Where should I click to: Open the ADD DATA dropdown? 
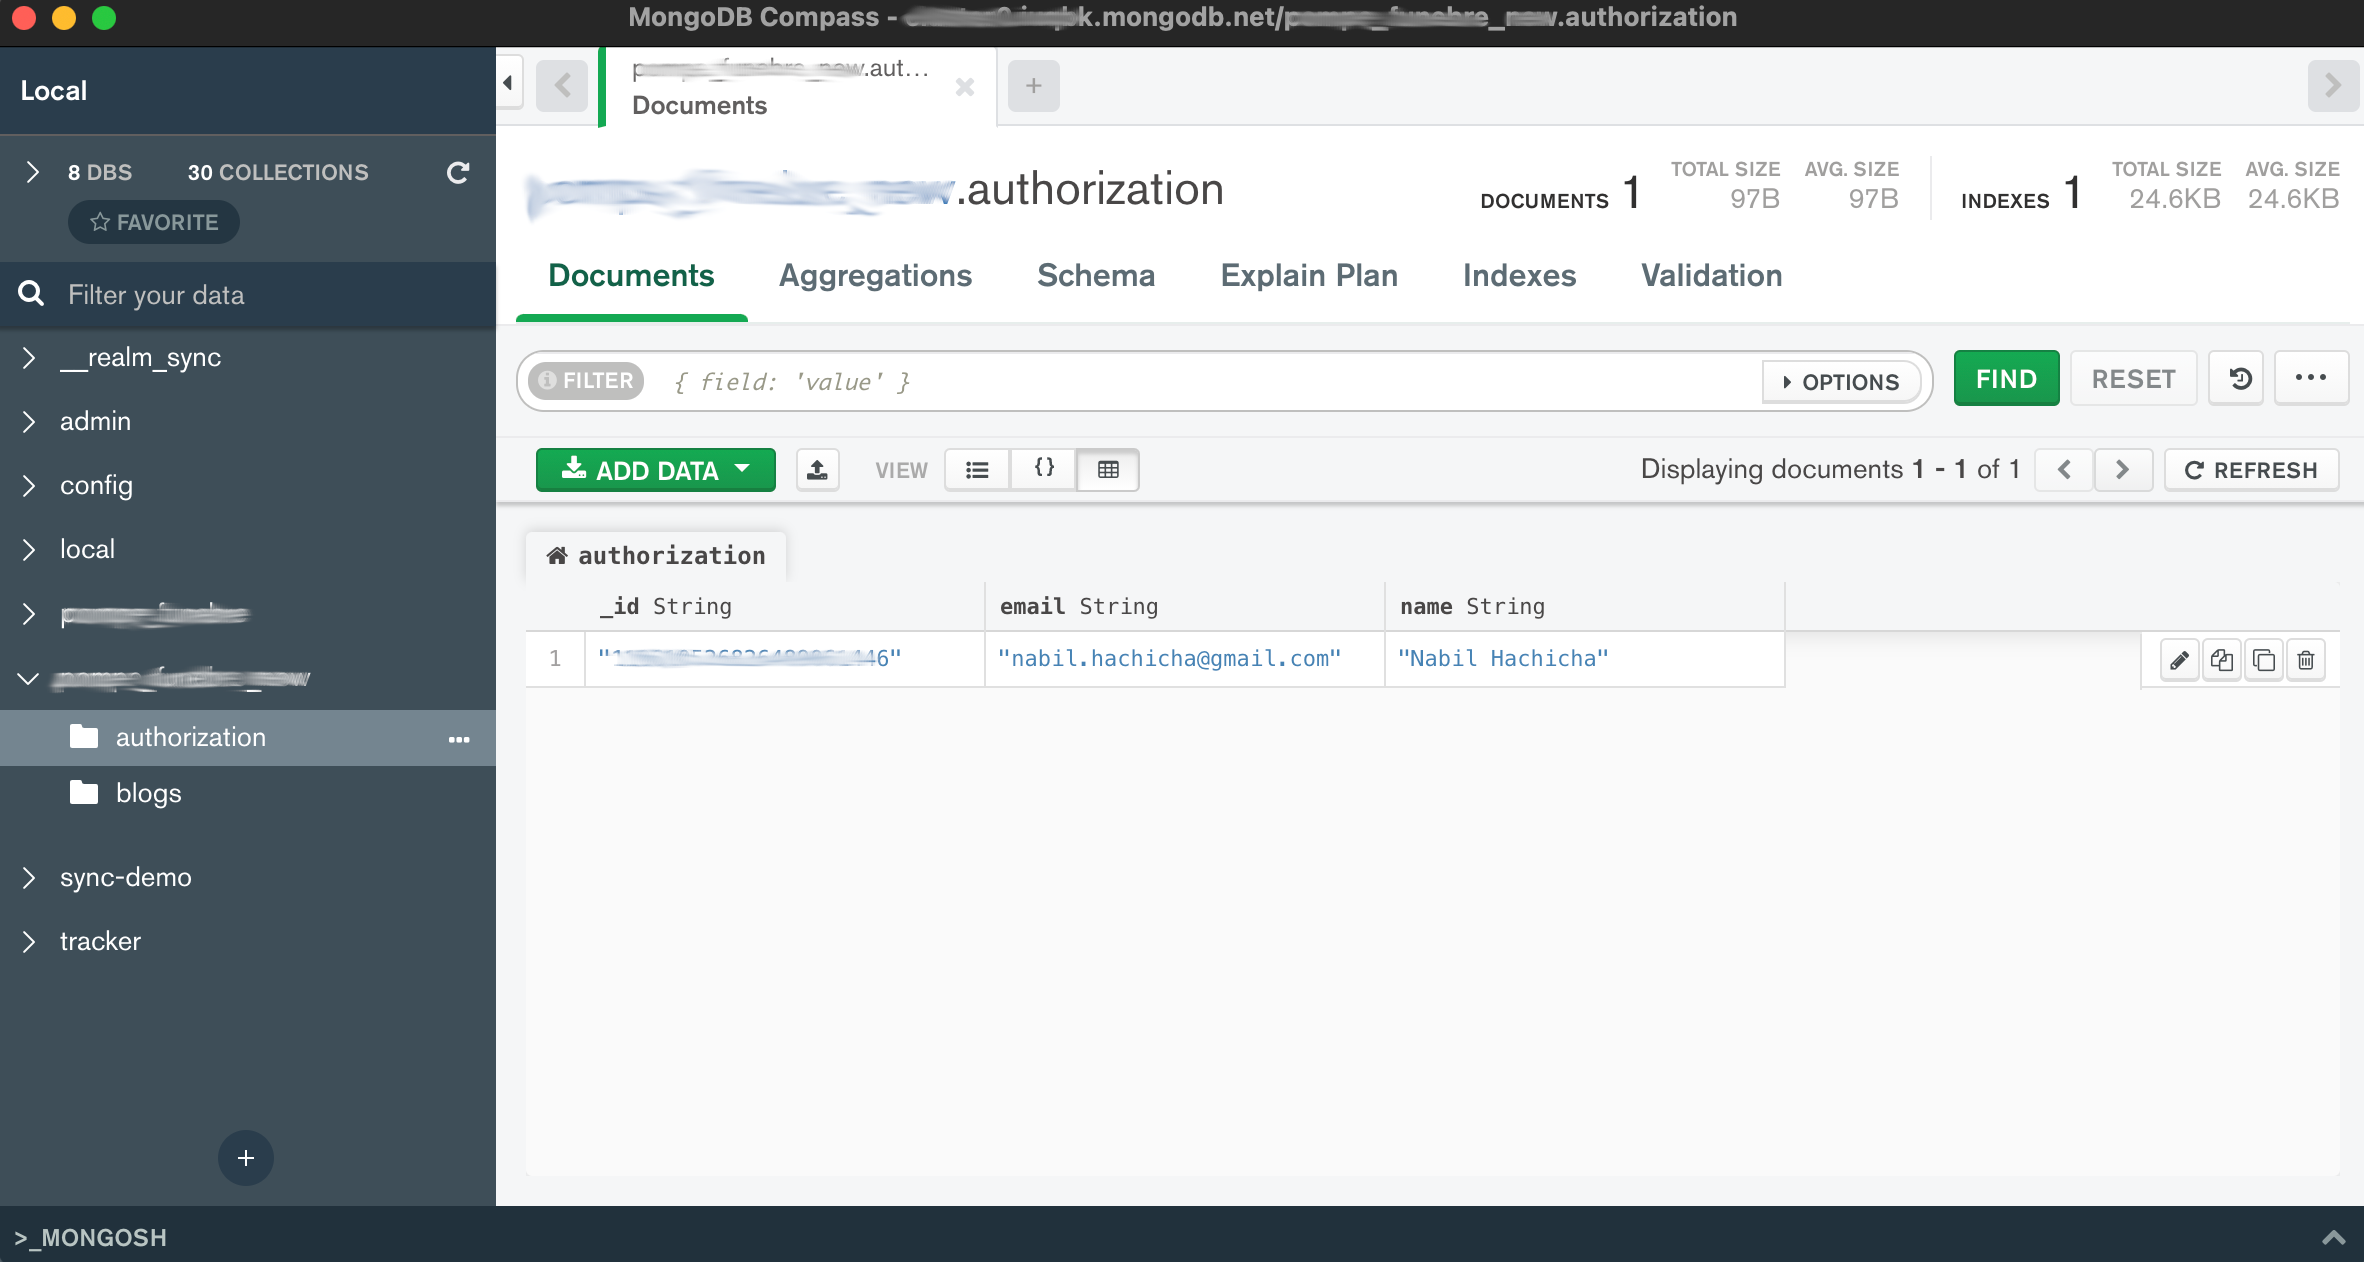(x=656, y=470)
